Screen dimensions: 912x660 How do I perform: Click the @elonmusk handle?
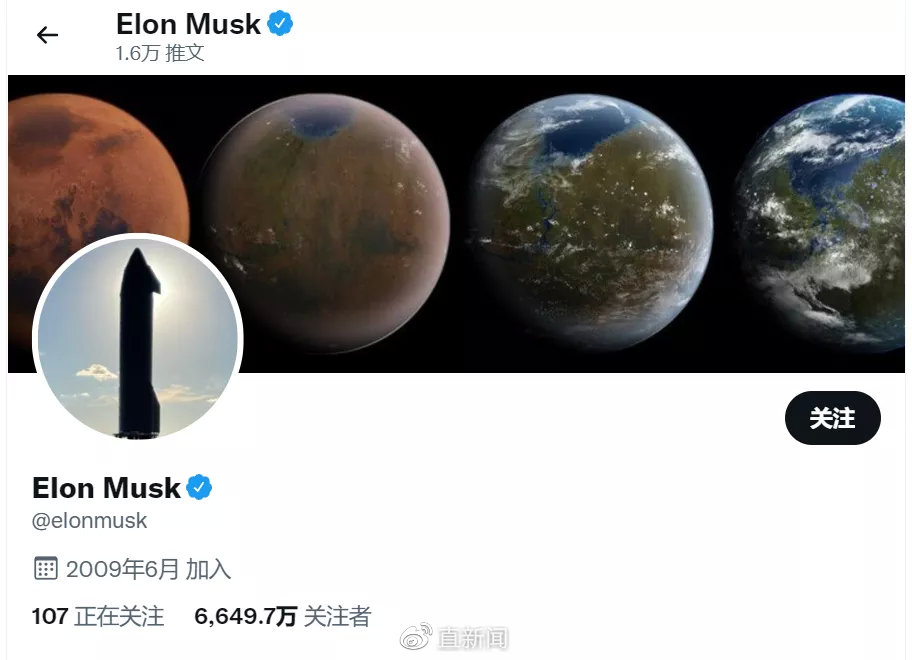(90, 520)
